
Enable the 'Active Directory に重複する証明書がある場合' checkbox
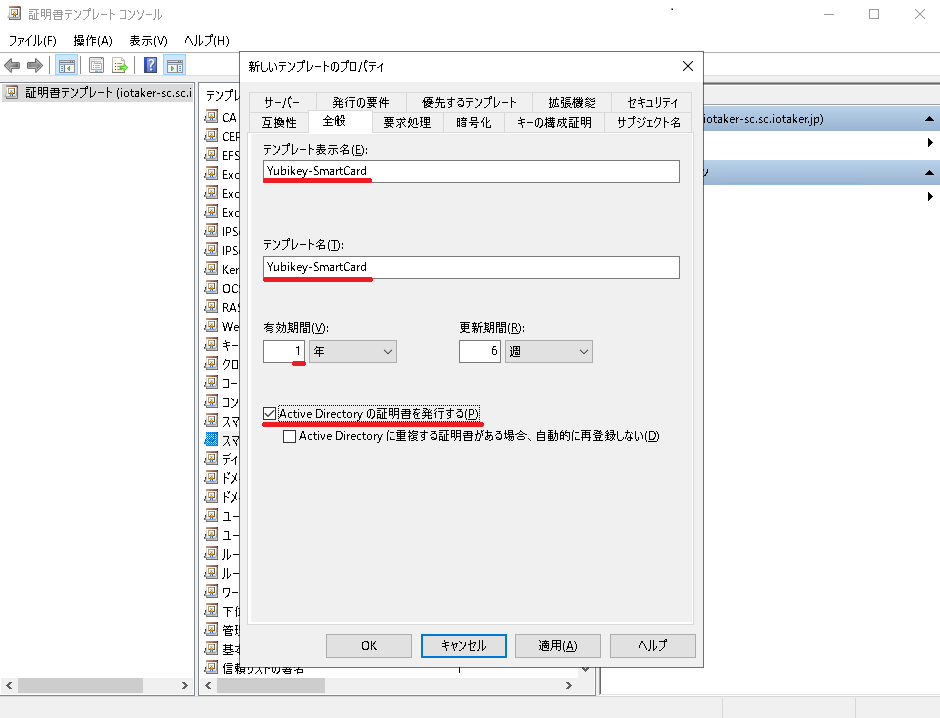pyautogui.click(x=290, y=436)
